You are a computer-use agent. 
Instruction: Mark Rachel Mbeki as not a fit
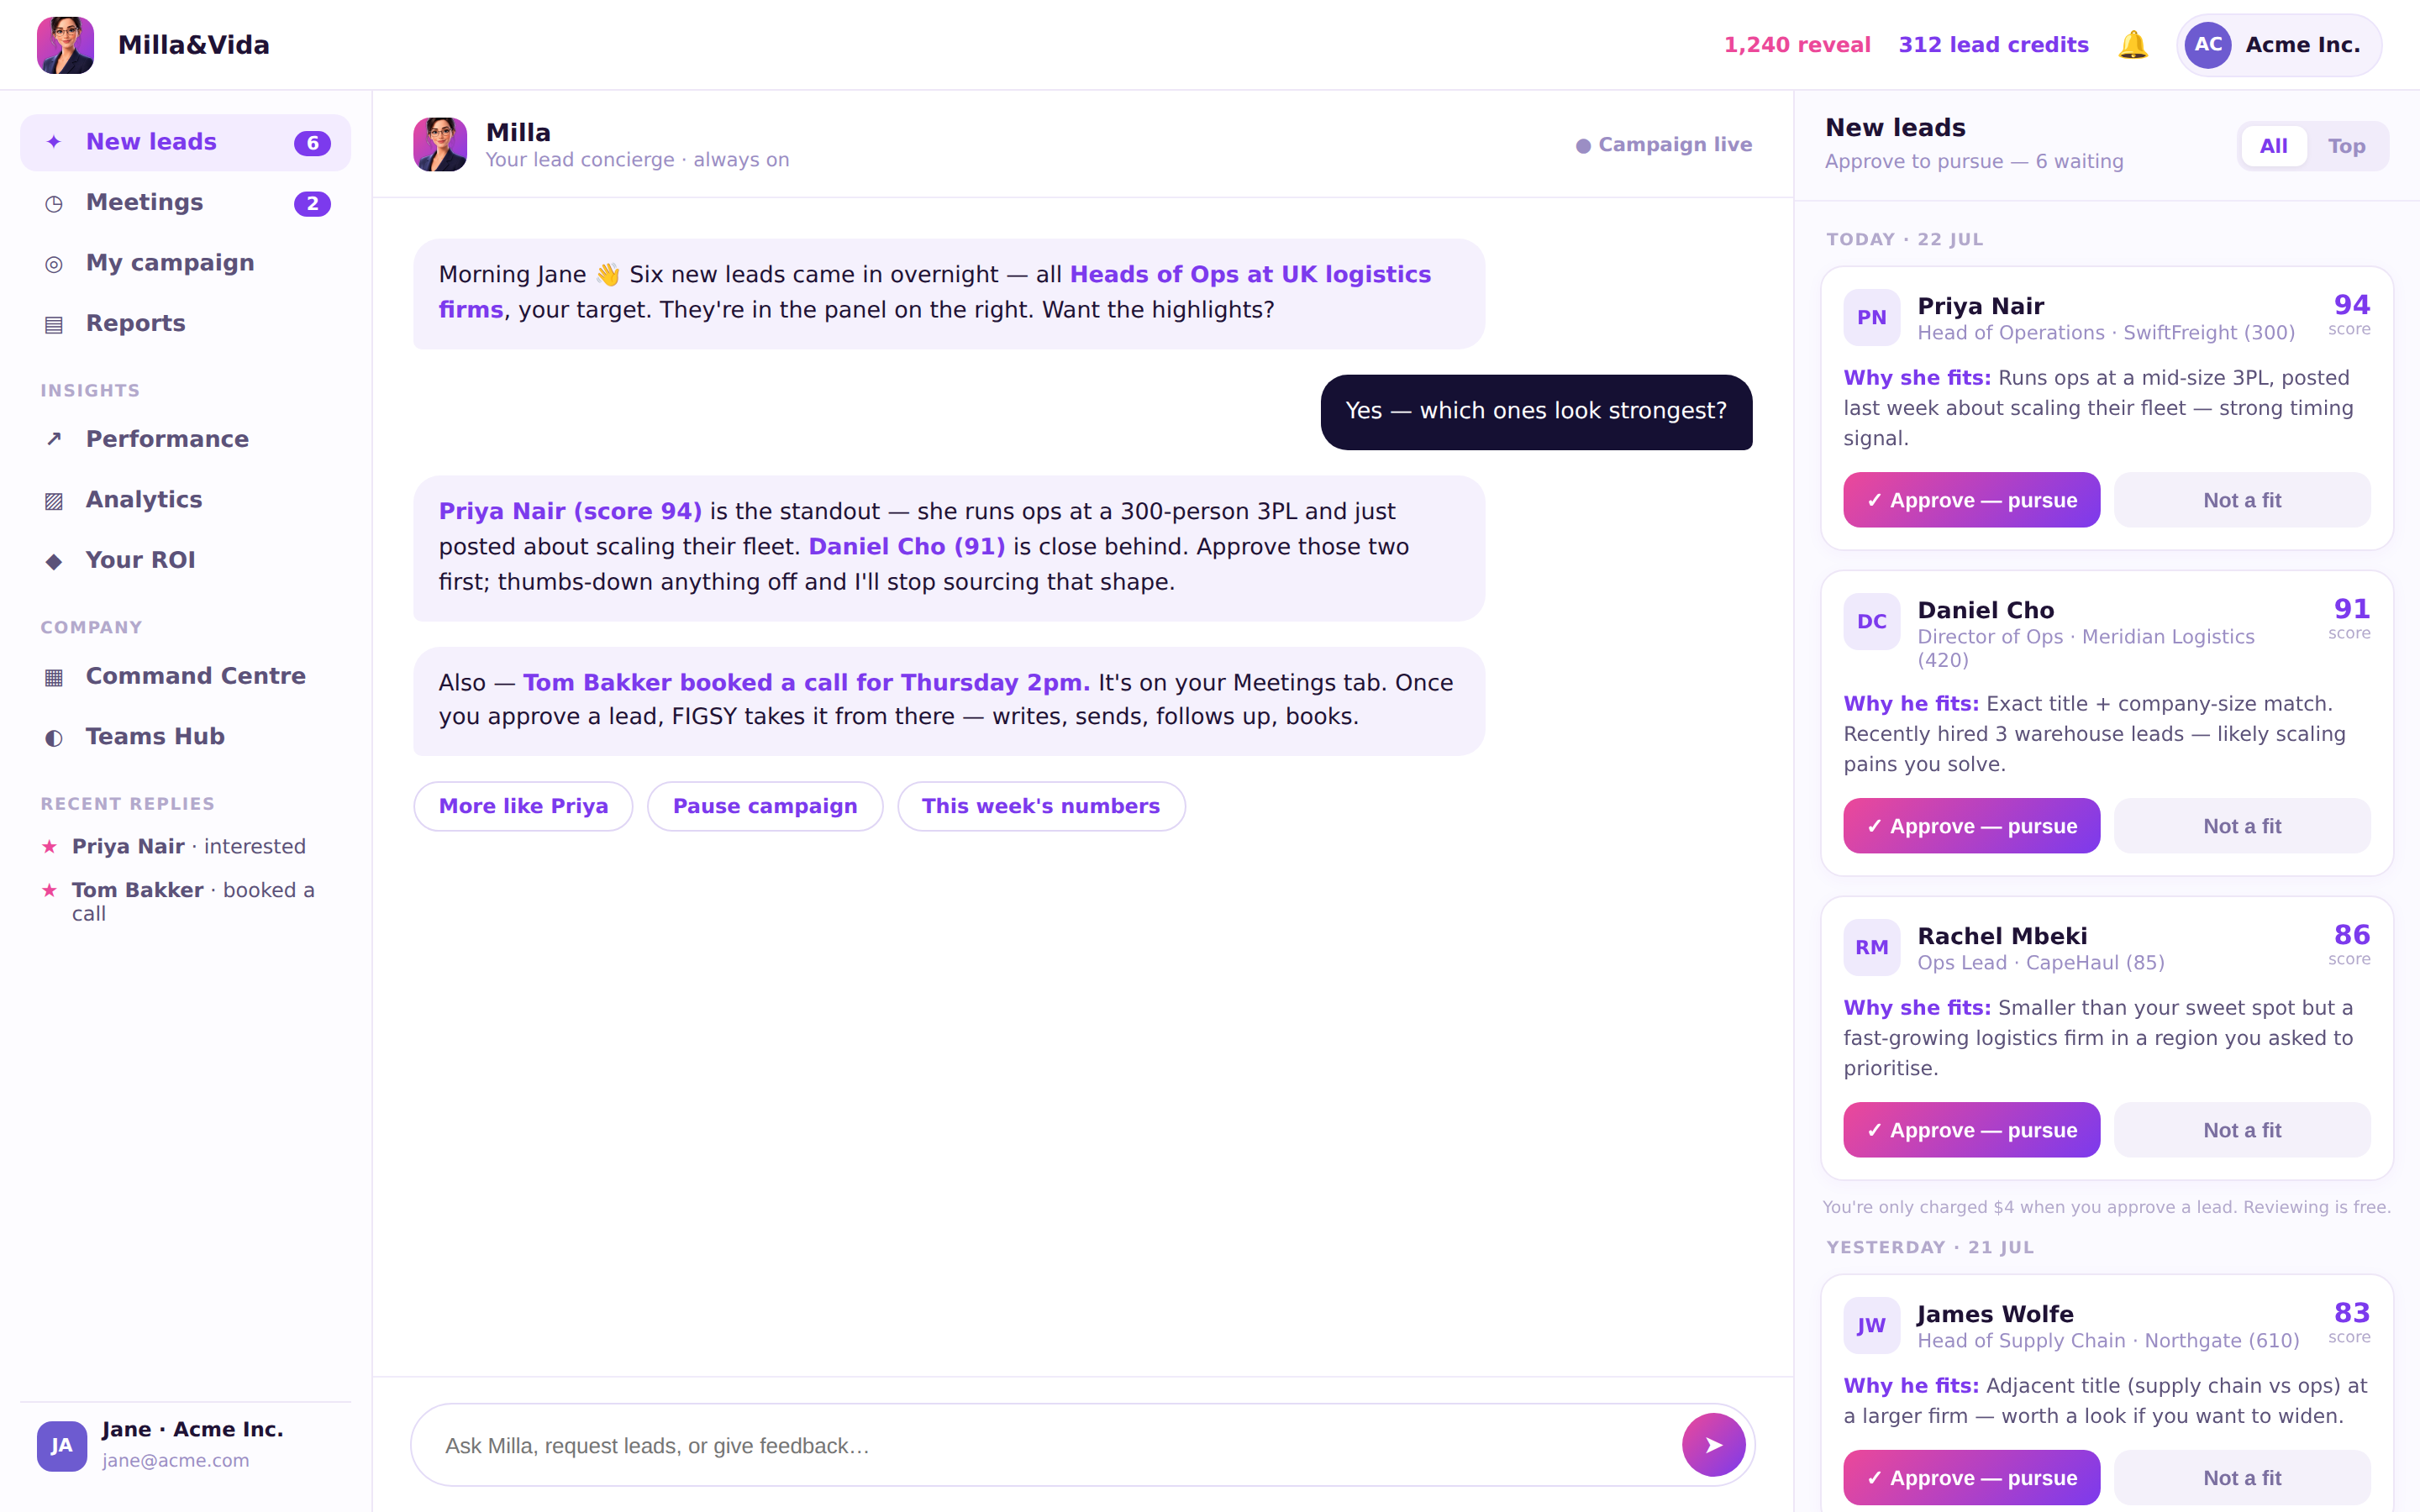tap(2242, 1130)
